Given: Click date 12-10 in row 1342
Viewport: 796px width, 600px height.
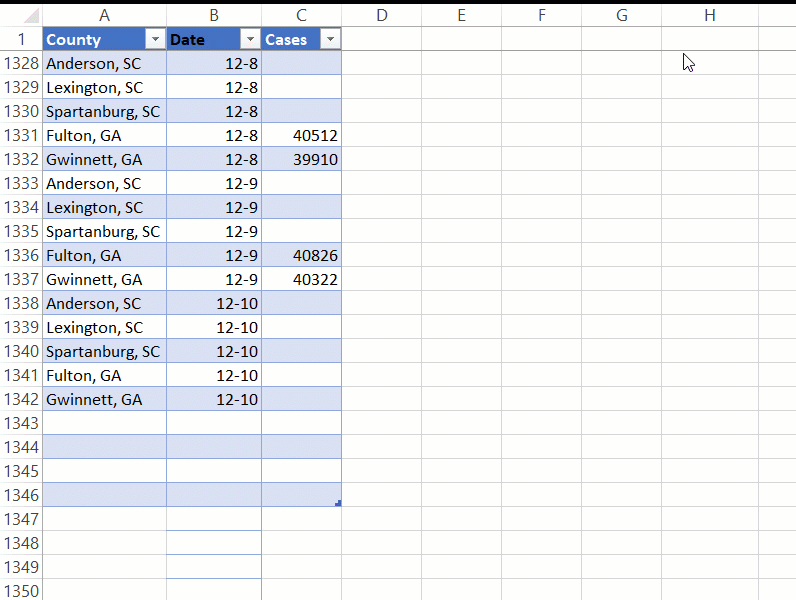Looking at the screenshot, I should tap(214, 399).
